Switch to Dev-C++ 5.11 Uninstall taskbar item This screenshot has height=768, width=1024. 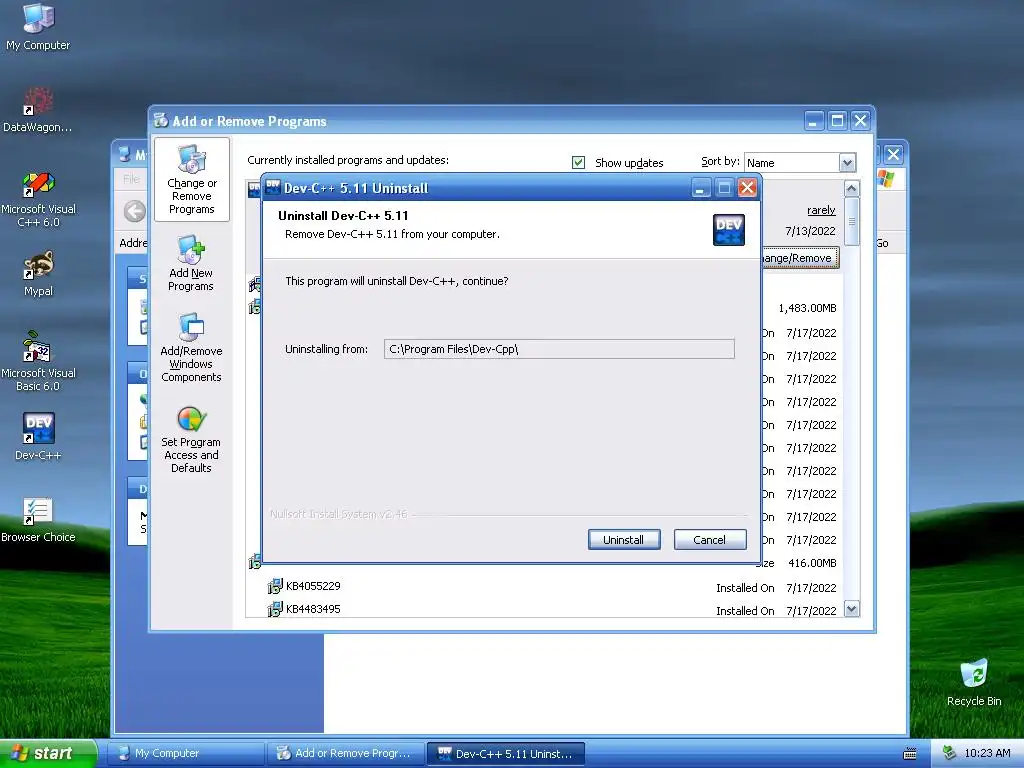tap(505, 753)
